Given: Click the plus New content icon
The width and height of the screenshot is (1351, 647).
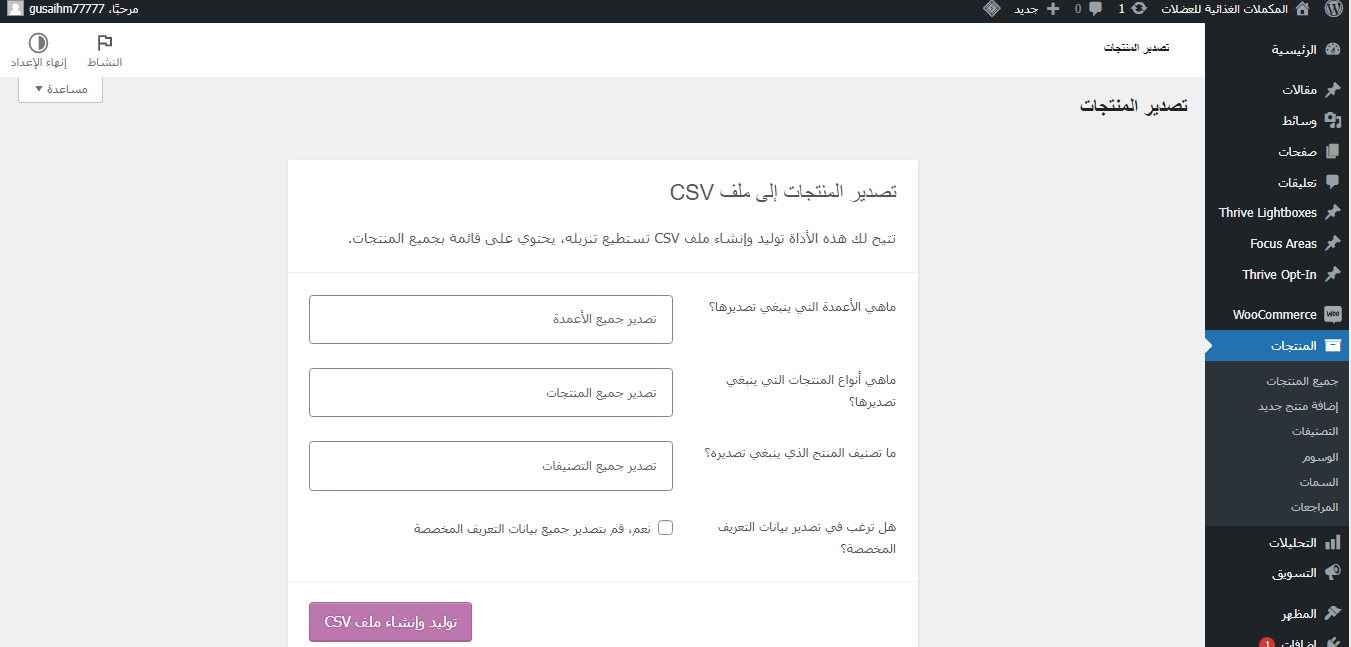Looking at the screenshot, I should (x=1052, y=9).
